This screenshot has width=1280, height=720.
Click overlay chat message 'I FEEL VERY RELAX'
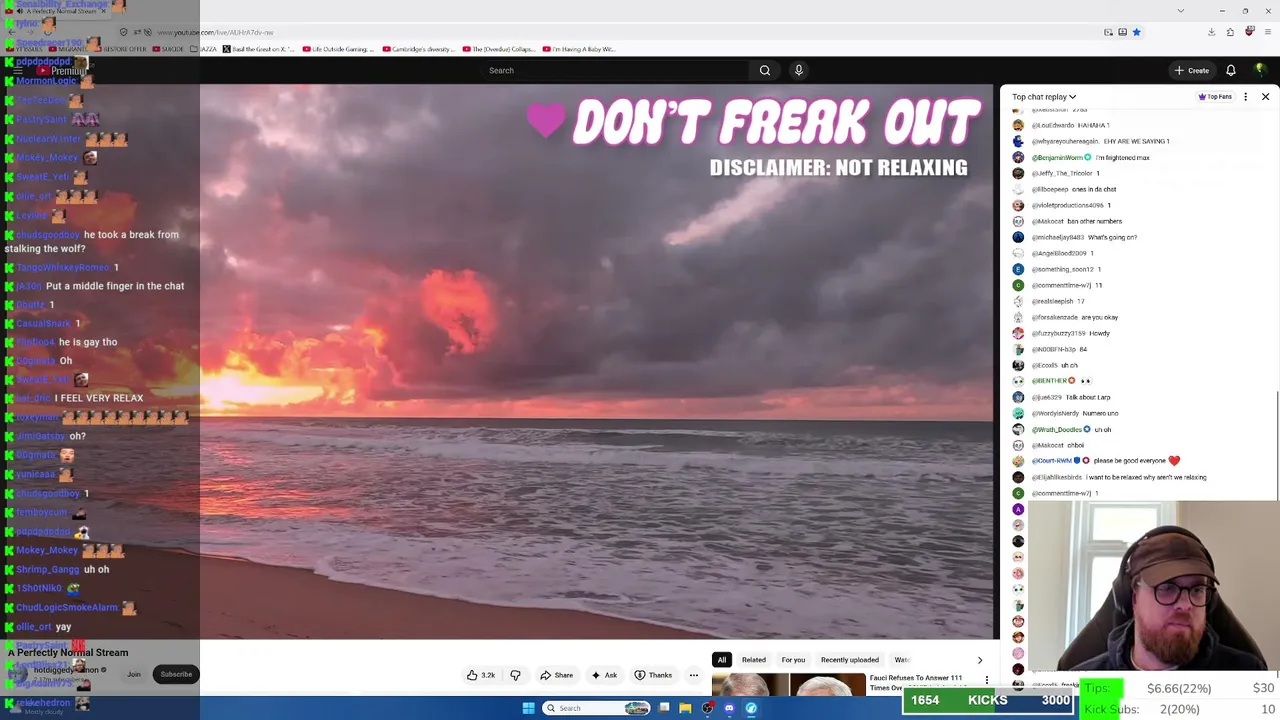pyautogui.click(x=99, y=398)
